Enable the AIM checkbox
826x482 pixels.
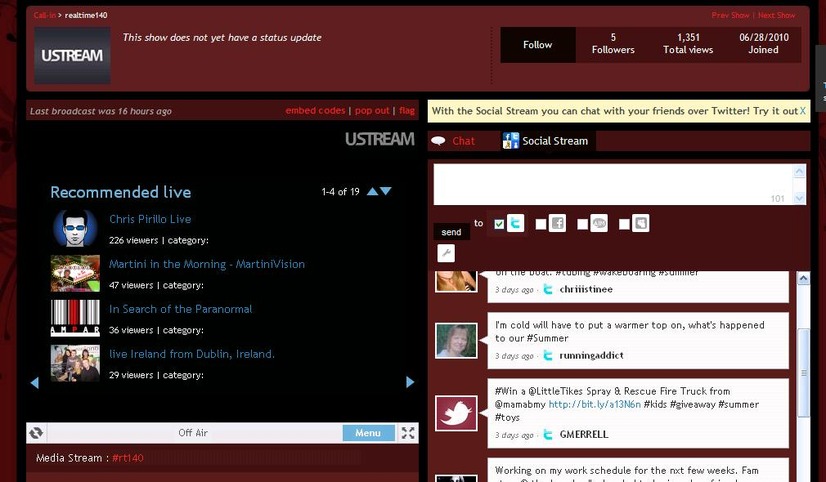[582, 224]
